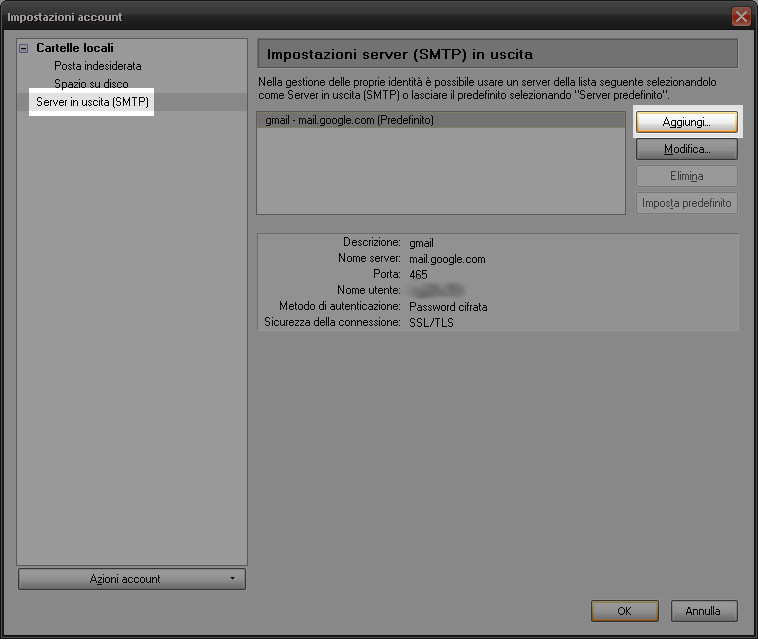
Task: Click the Password cifrata authentication value
Action: (448, 307)
